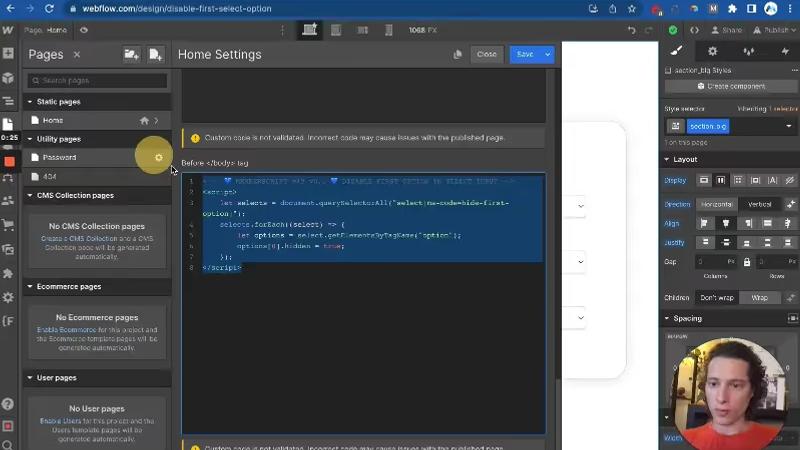Click the create new page icon
This screenshot has height=450, width=800.
pos(155,55)
